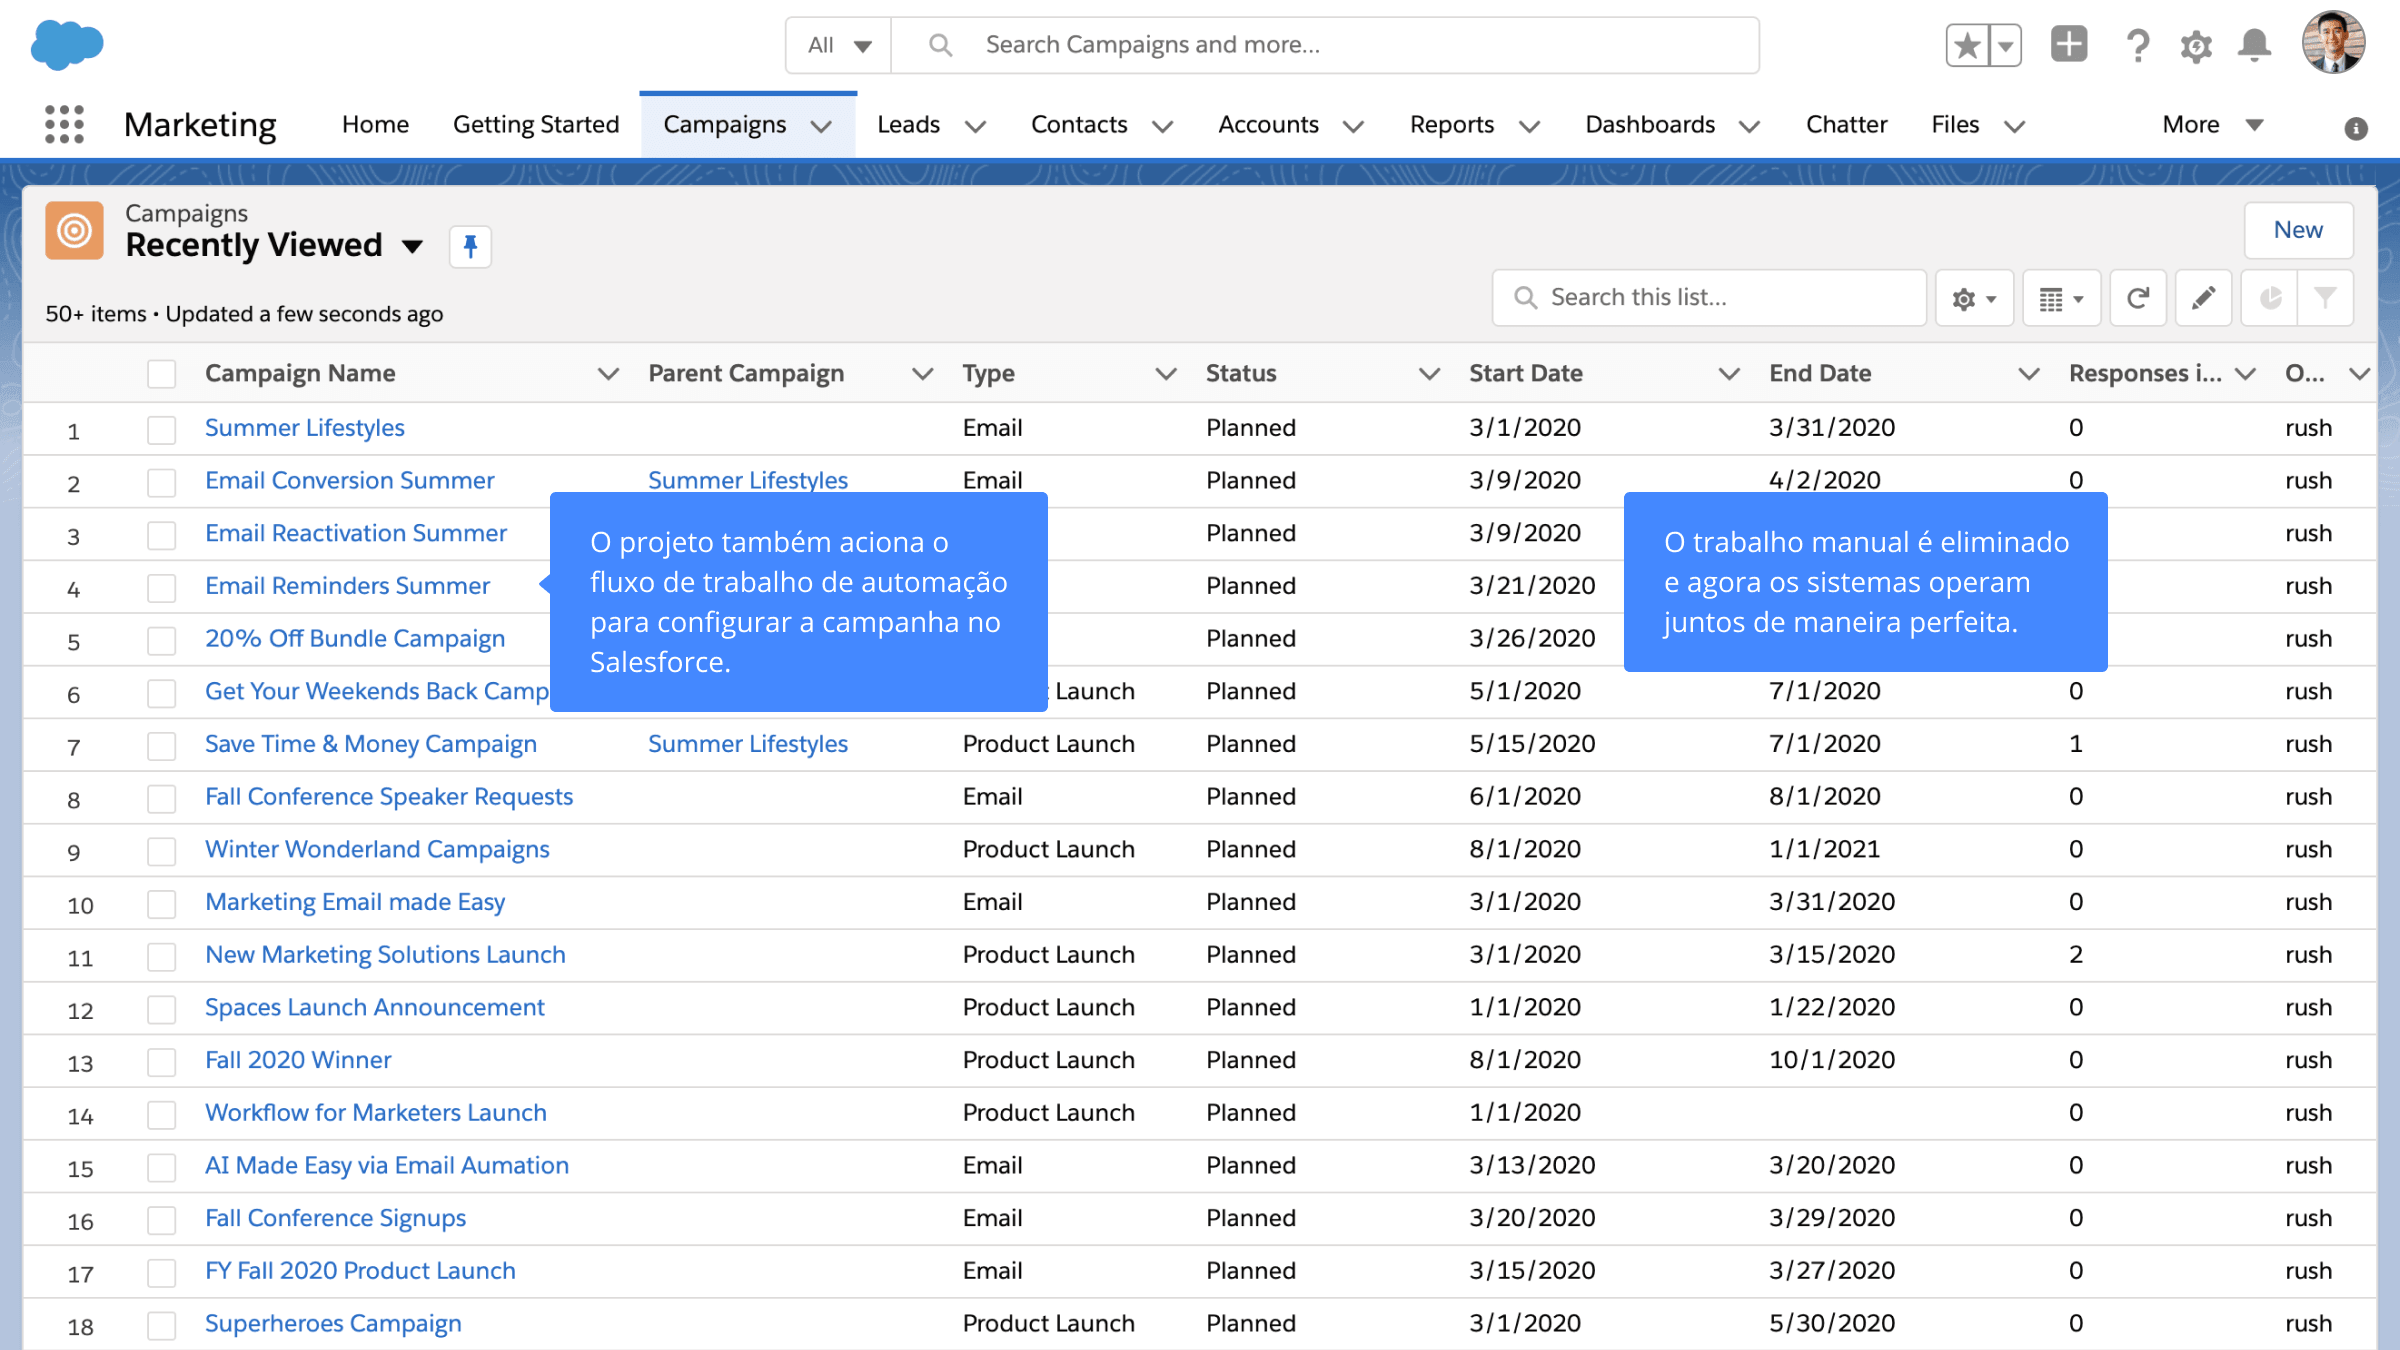Toggle the select-all checkbox in header

(161, 374)
